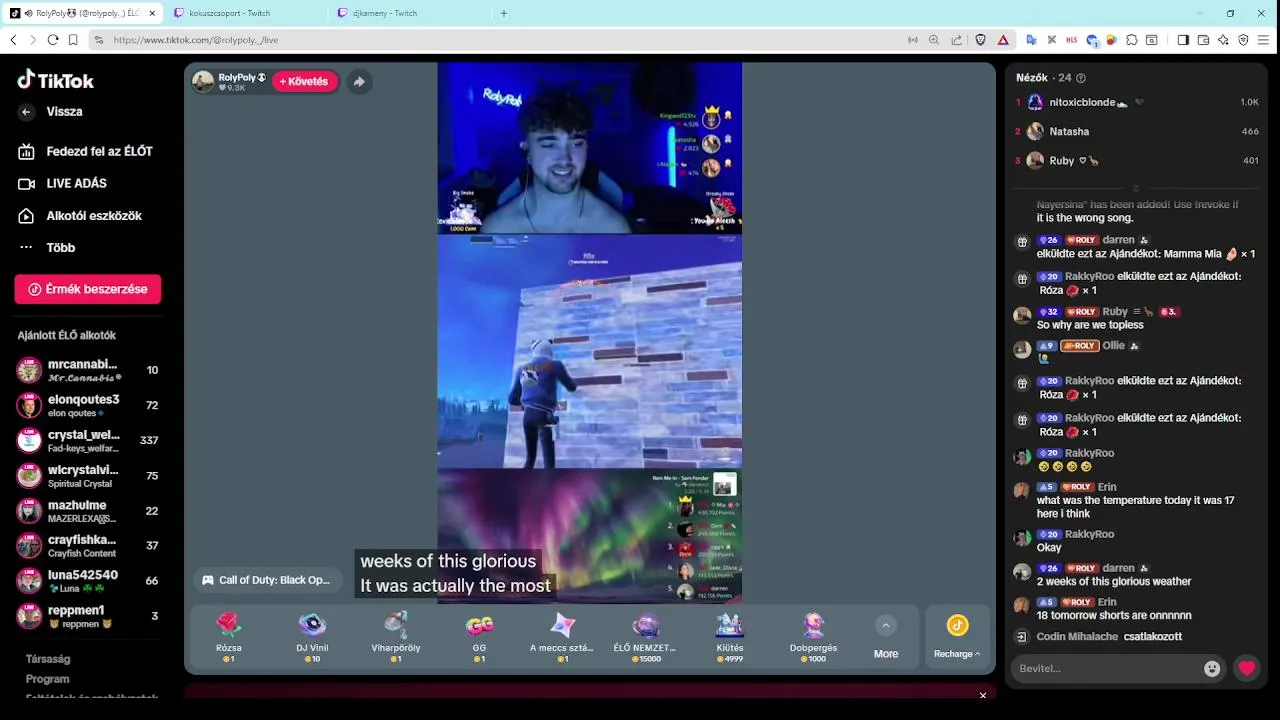Click the Társaság footer link
This screenshot has width=1280, height=720.
tap(48, 659)
